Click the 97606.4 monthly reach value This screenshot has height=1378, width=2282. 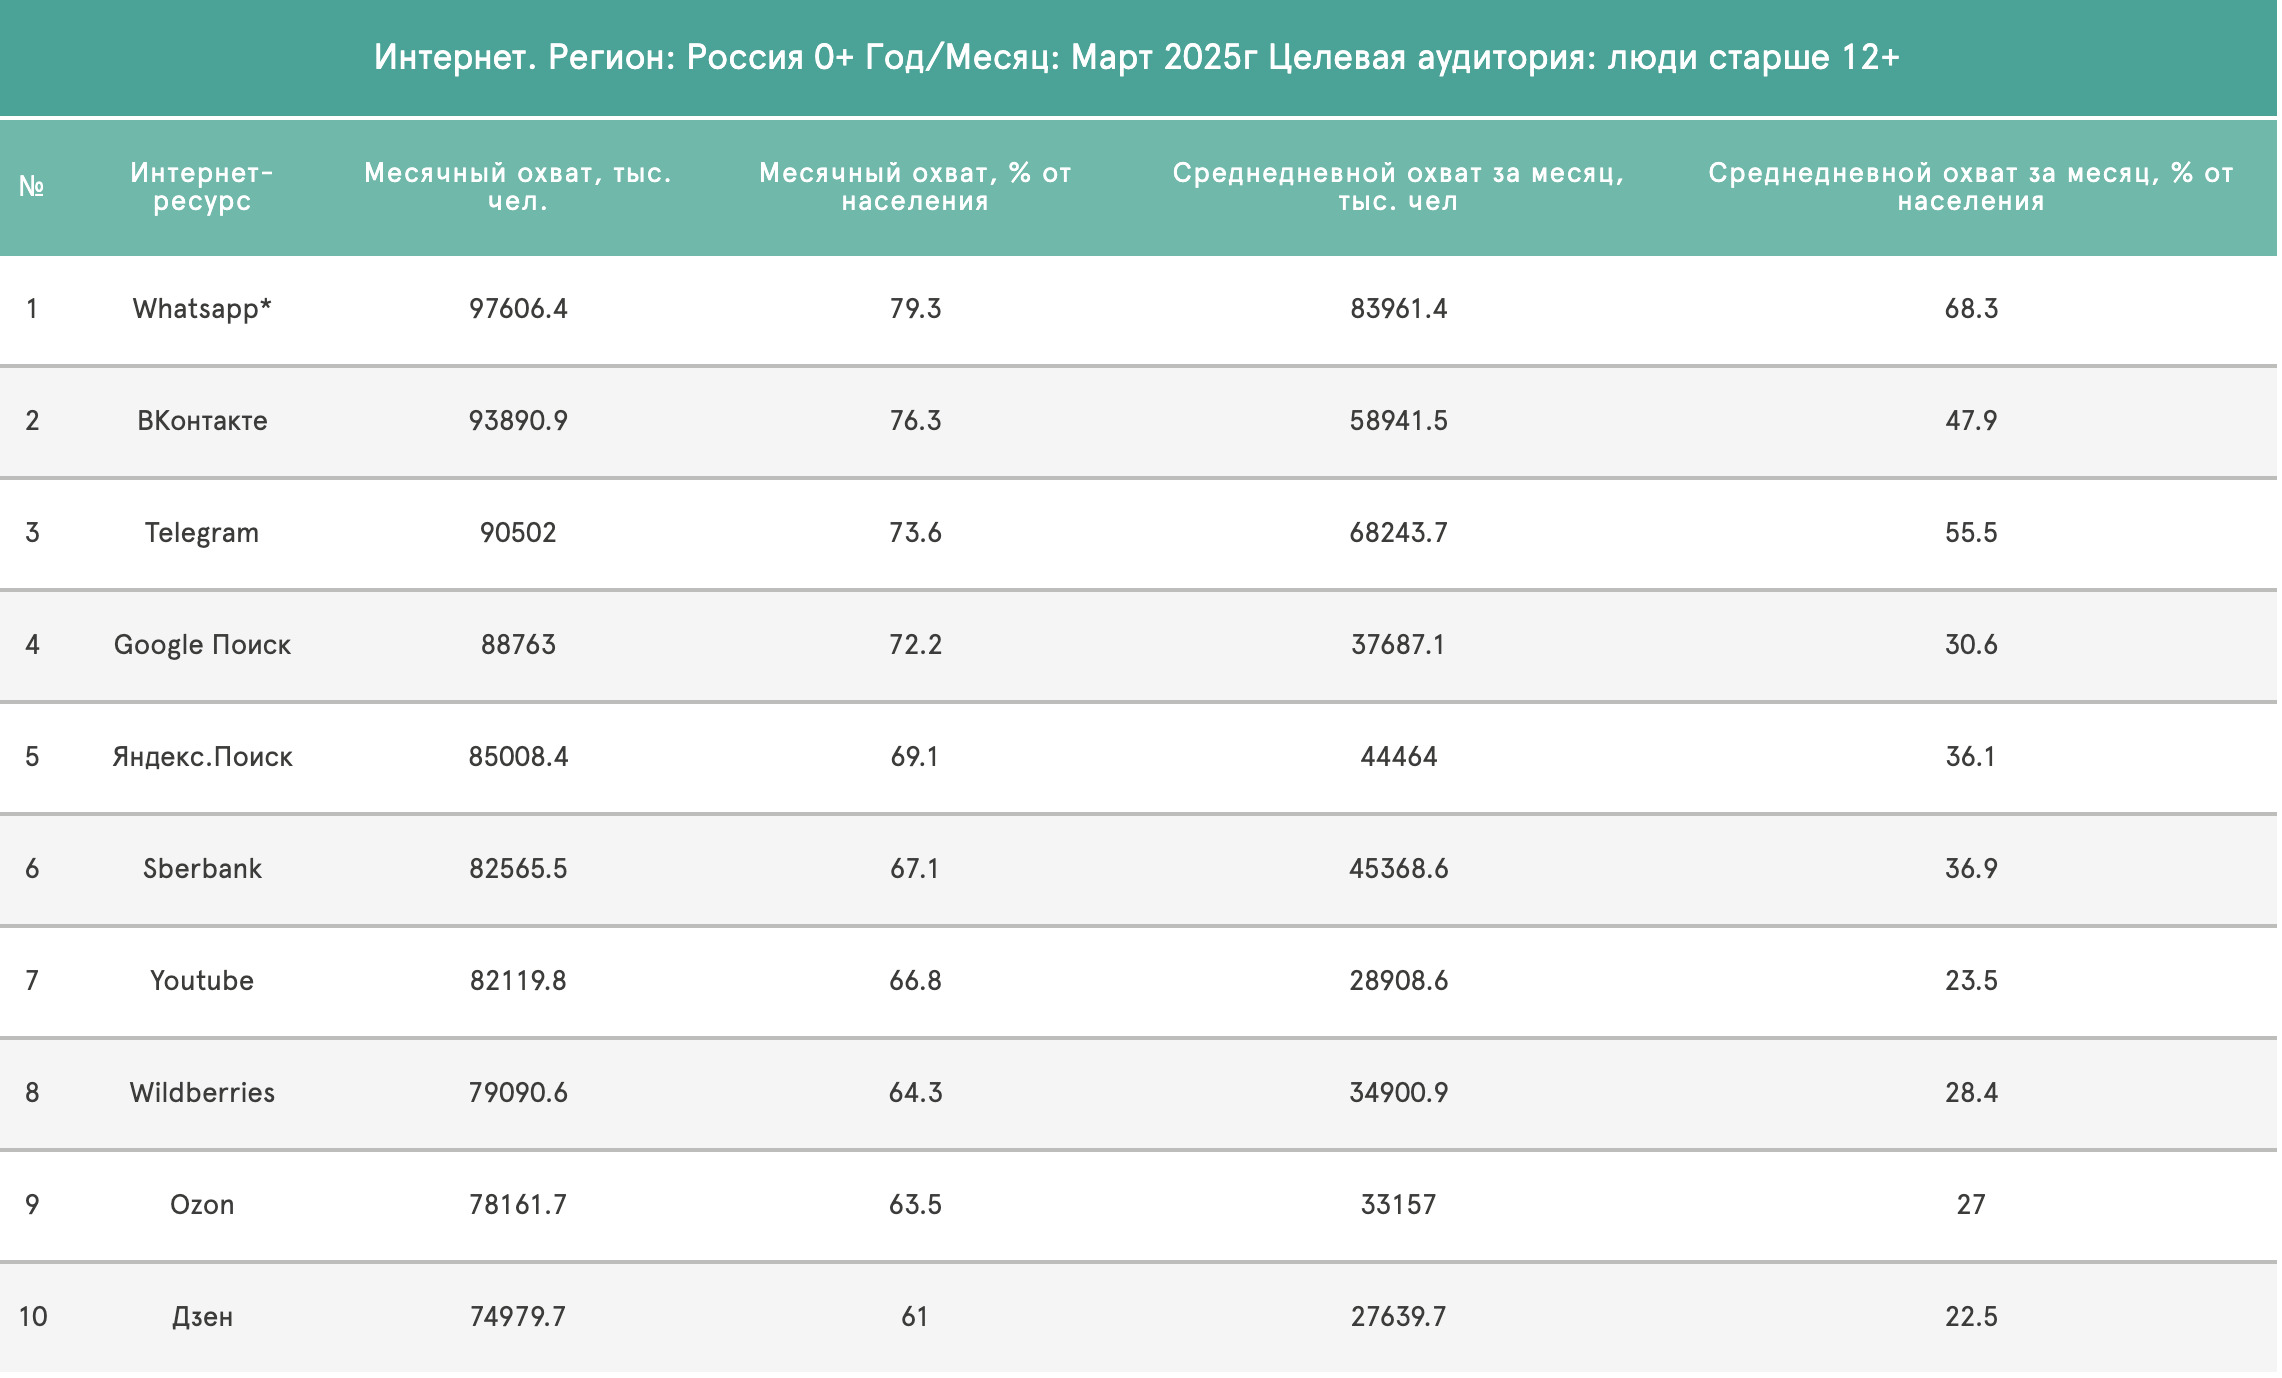[518, 309]
